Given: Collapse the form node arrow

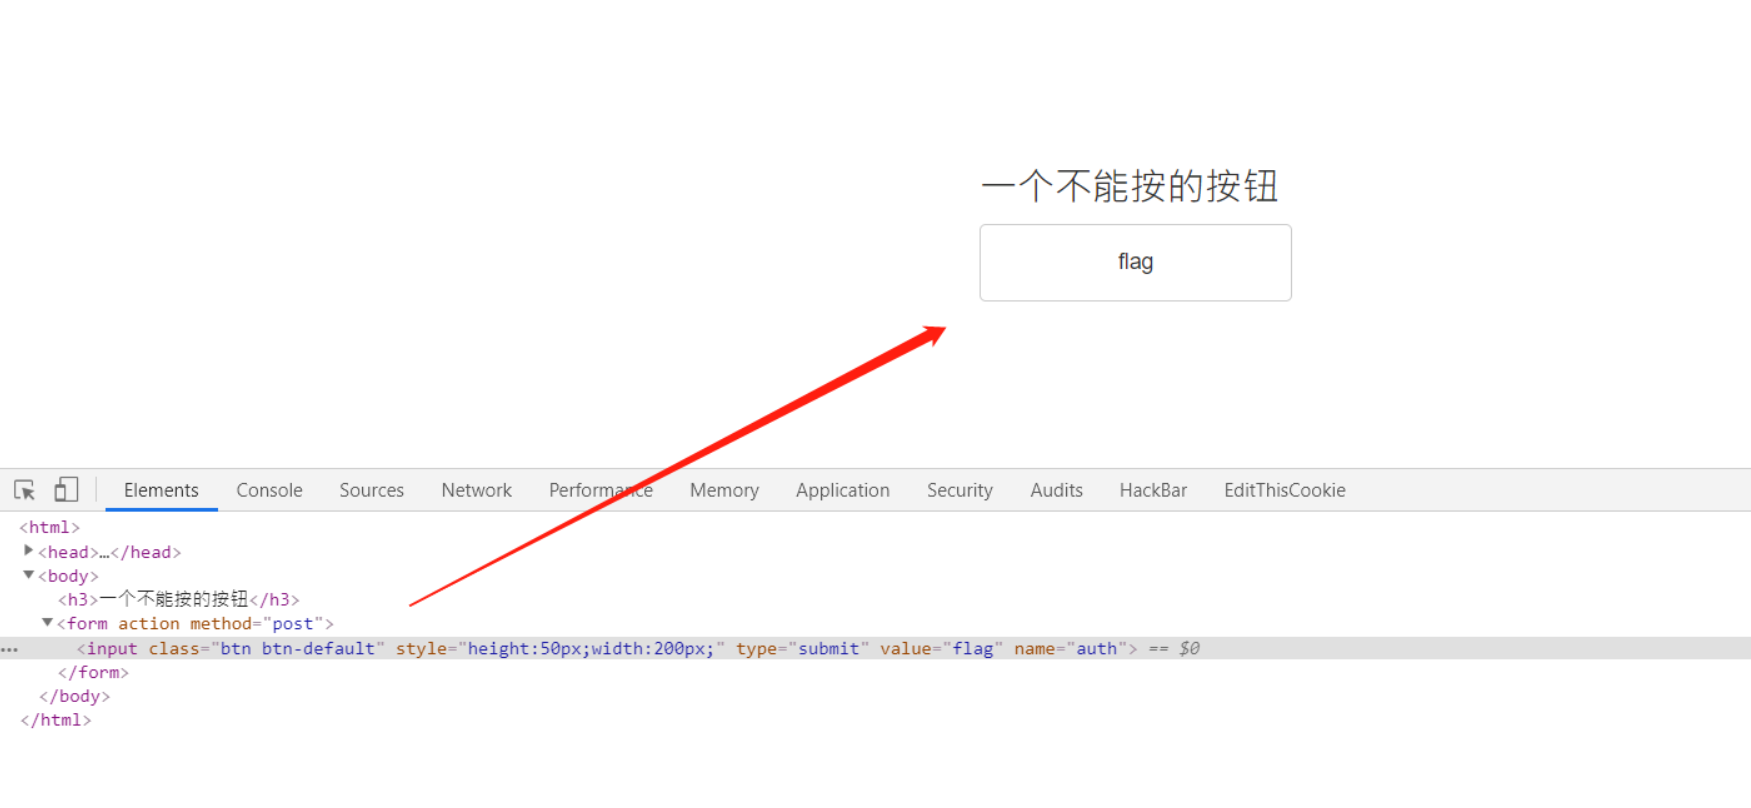Looking at the screenshot, I should [47, 623].
